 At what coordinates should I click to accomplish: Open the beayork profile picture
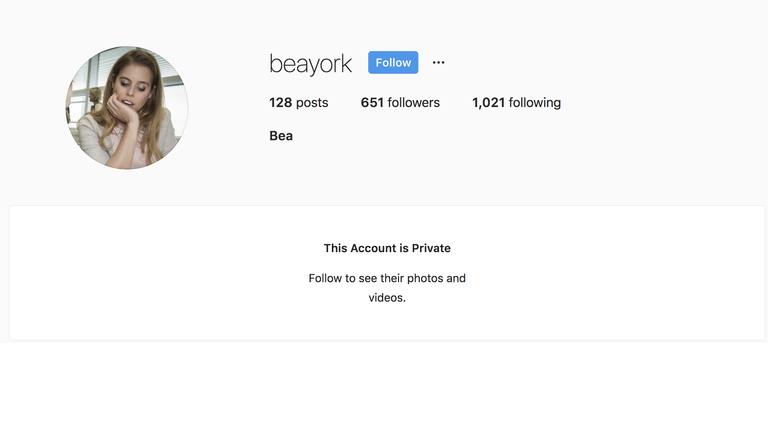tap(127, 108)
